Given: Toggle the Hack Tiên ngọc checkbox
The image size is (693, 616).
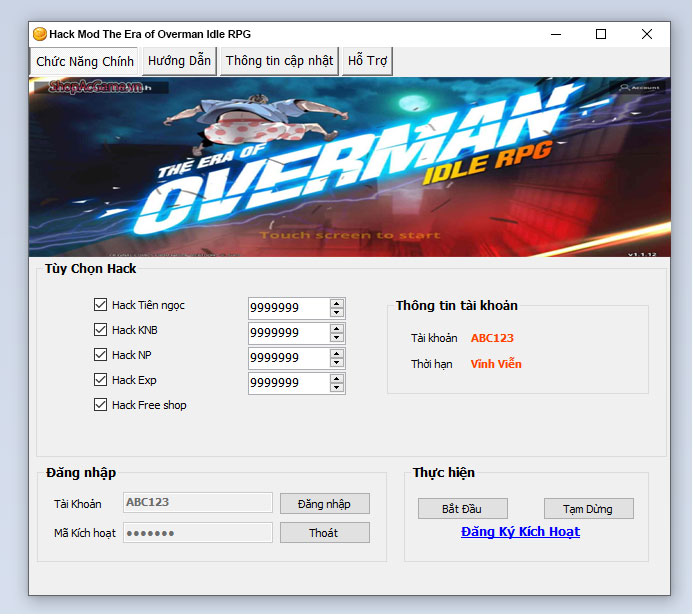Looking at the screenshot, I should [x=100, y=305].
